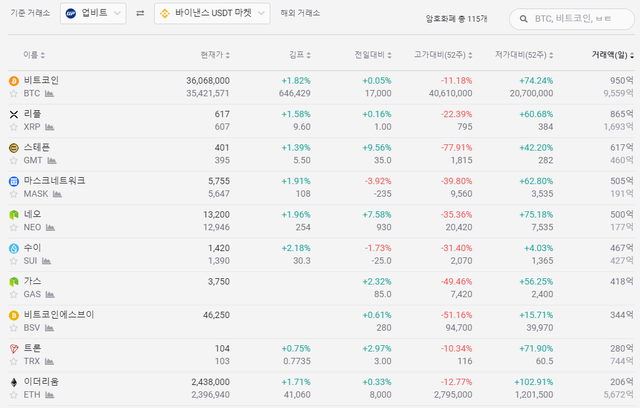
Task: Open the 리플 coin name link
Action: point(32,114)
